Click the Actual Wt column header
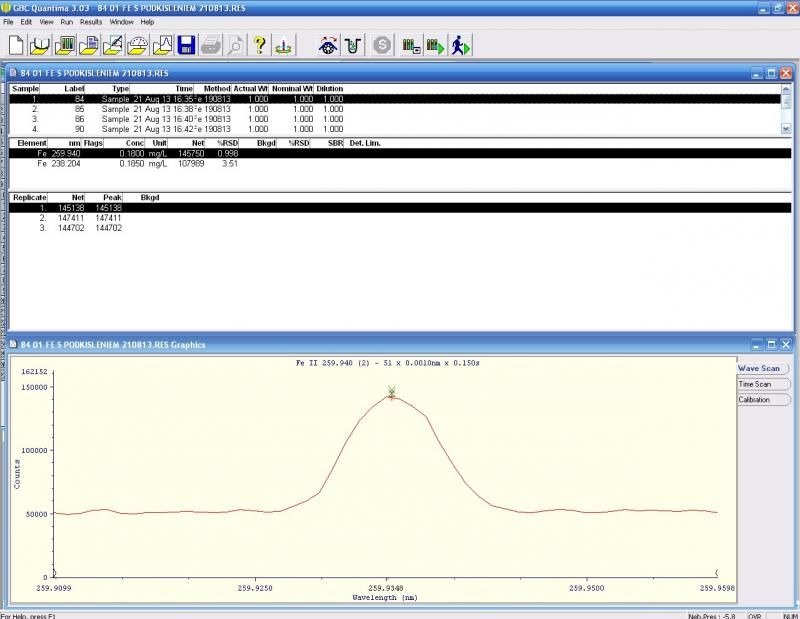This screenshot has width=800, height=619. click(x=251, y=89)
